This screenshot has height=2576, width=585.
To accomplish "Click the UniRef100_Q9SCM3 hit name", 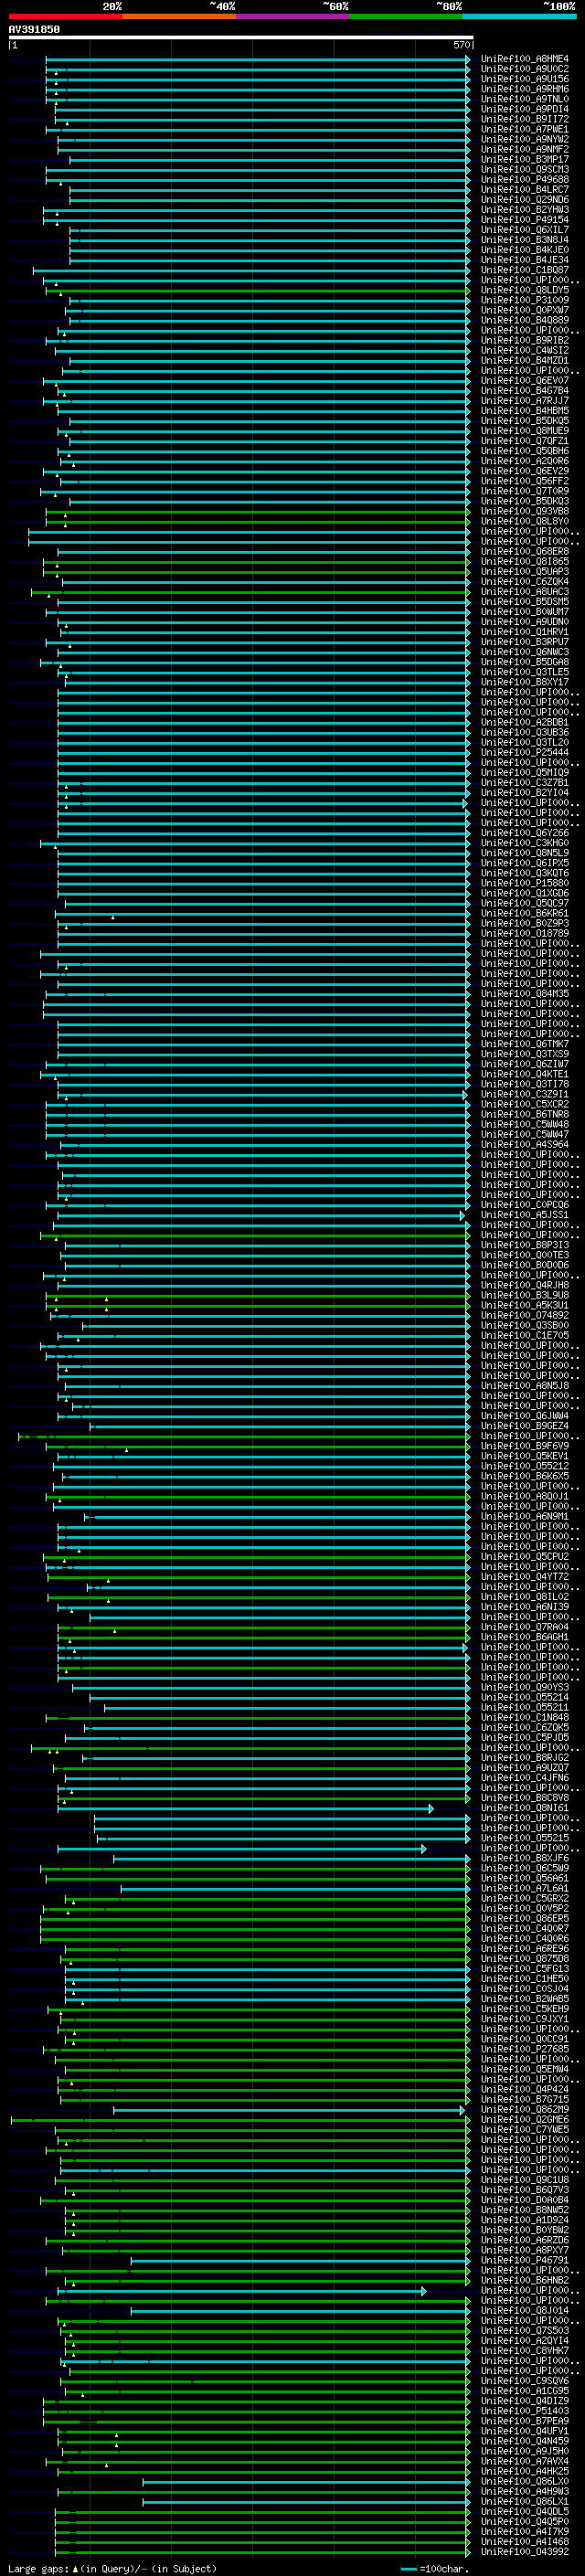I will [x=524, y=169].
